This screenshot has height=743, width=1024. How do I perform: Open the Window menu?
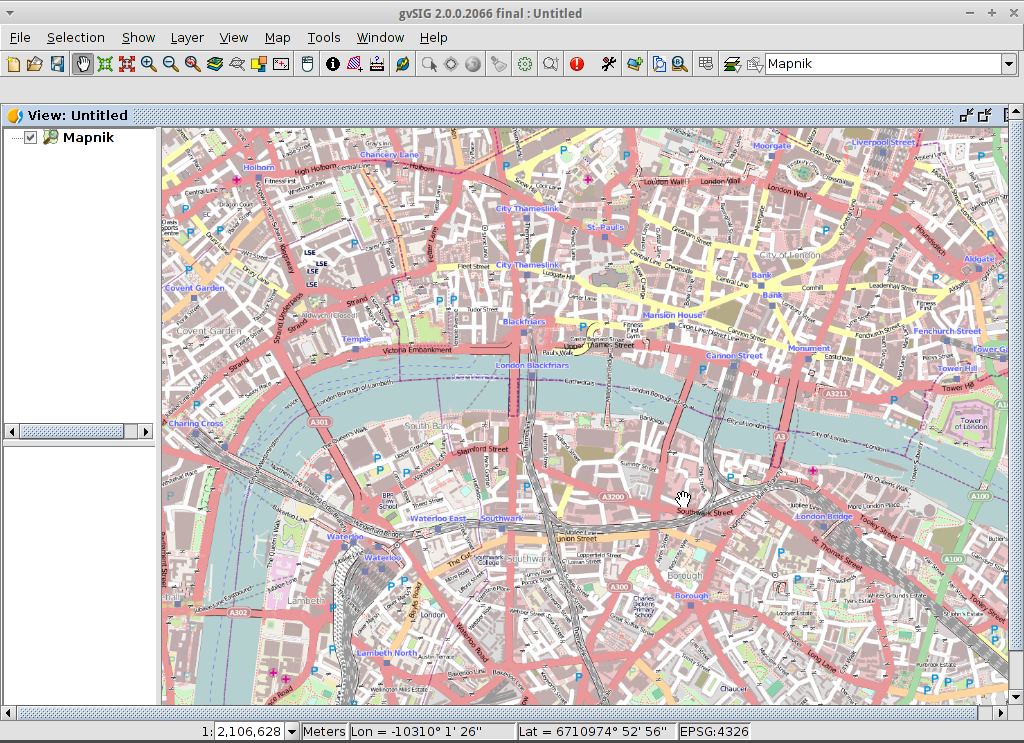pyautogui.click(x=380, y=38)
